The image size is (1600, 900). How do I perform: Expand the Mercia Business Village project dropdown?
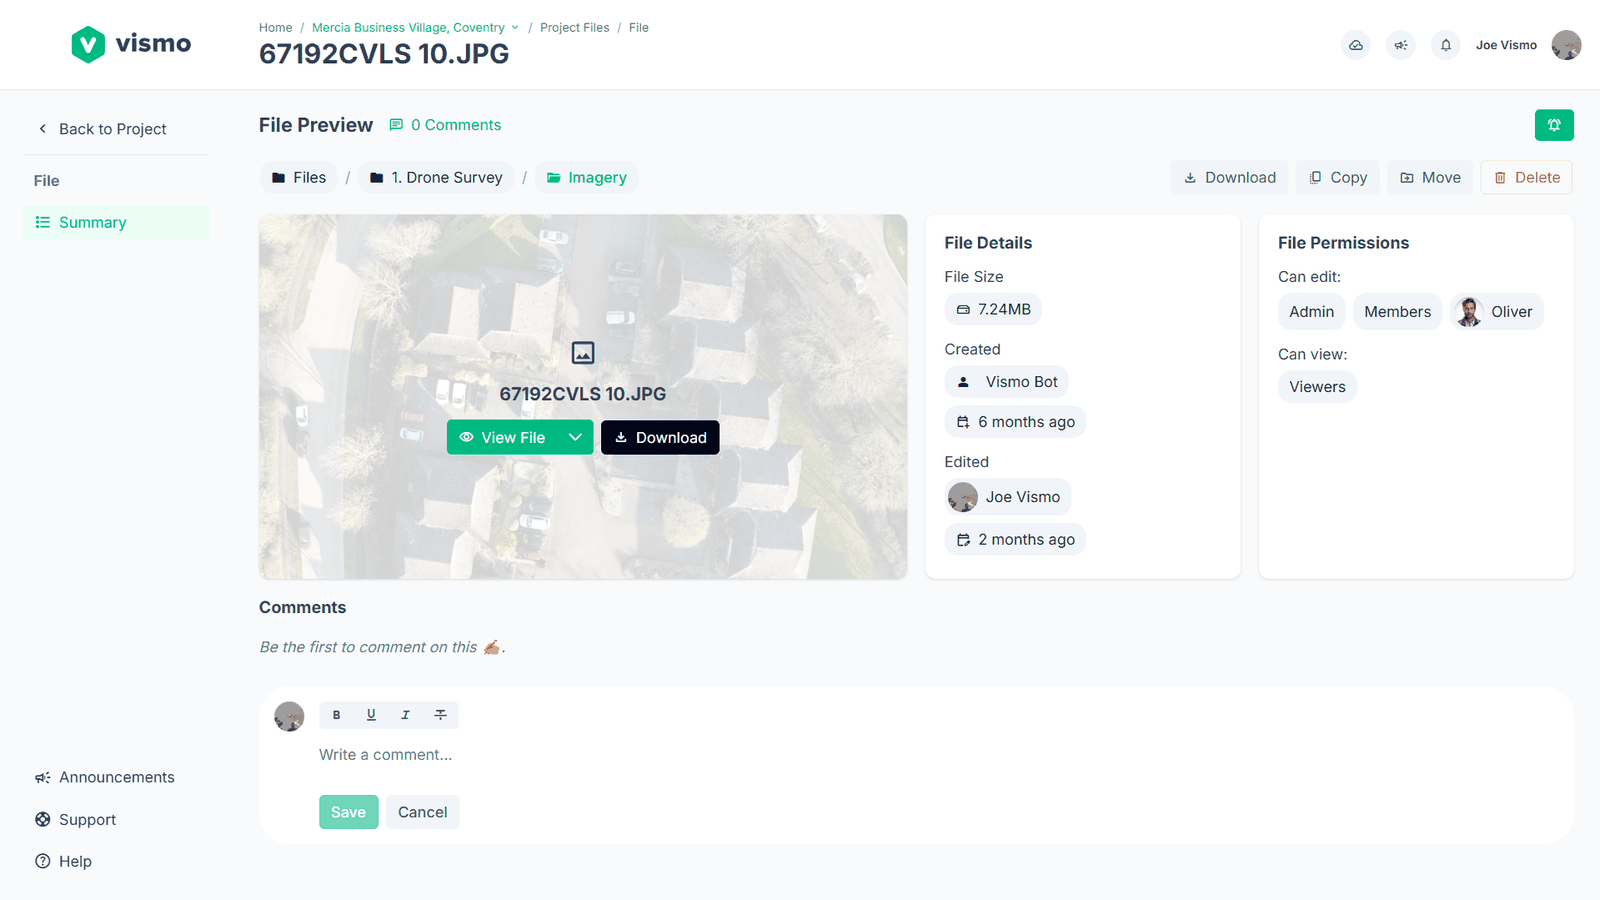(x=515, y=28)
